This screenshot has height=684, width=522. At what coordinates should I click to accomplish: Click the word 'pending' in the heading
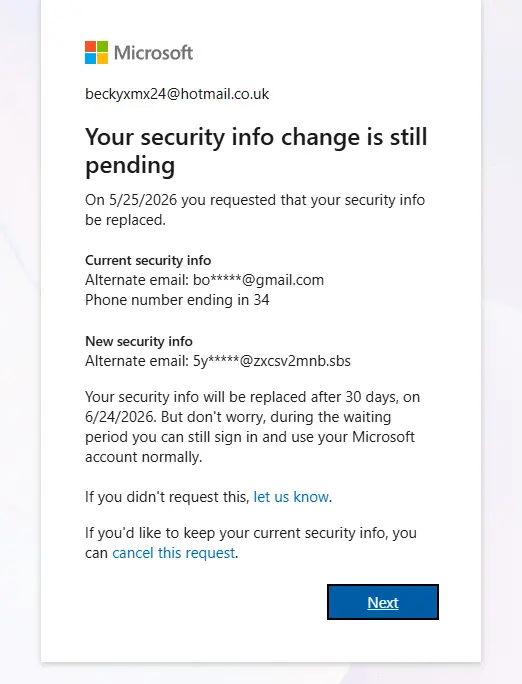pyautogui.click(x=130, y=166)
